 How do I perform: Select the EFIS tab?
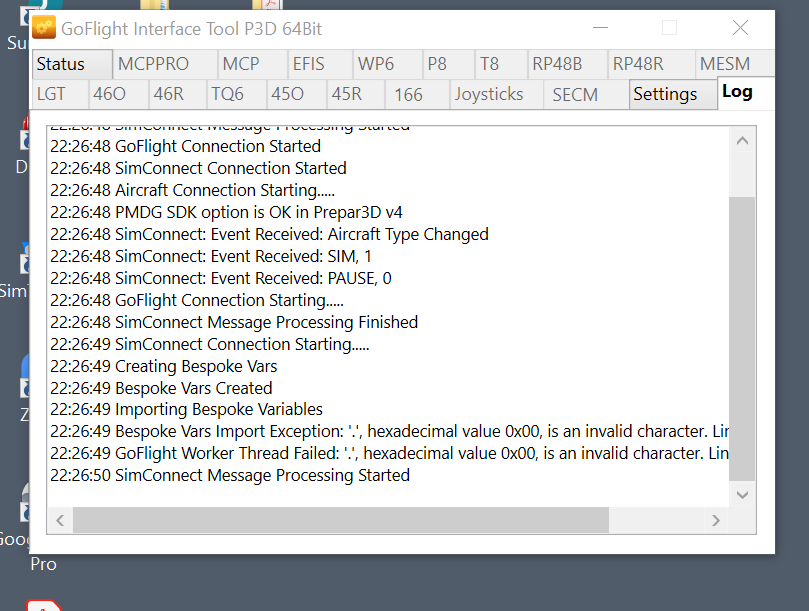pyautogui.click(x=308, y=64)
